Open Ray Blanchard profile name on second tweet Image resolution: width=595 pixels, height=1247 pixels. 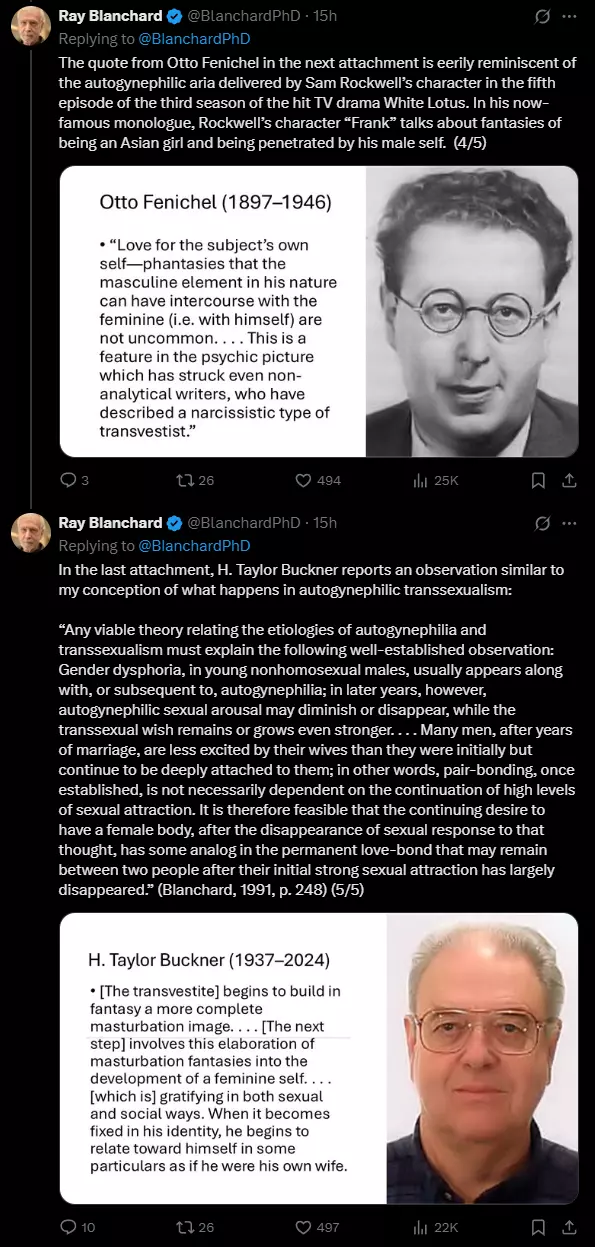(x=110, y=523)
